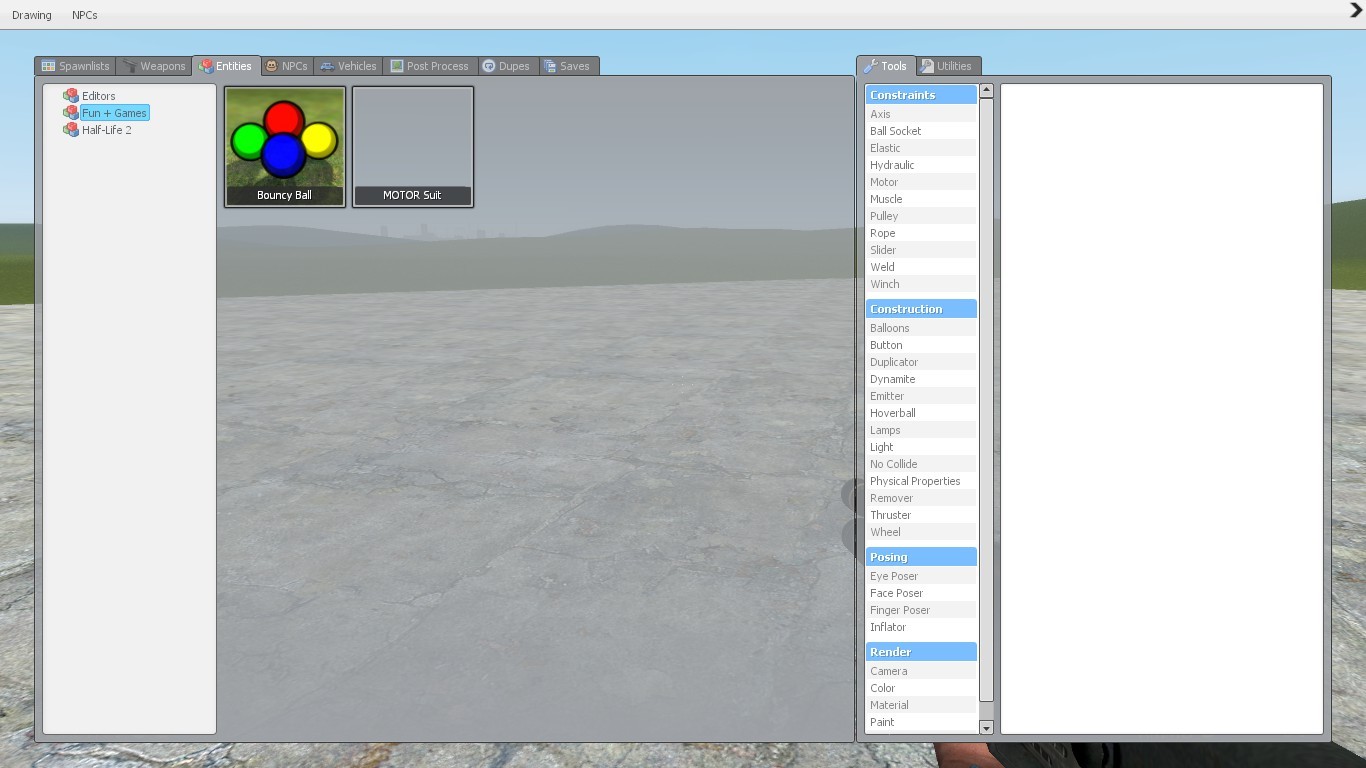The width and height of the screenshot is (1366, 768).
Task: Click the Post Process tab picture icon
Action: tap(397, 66)
